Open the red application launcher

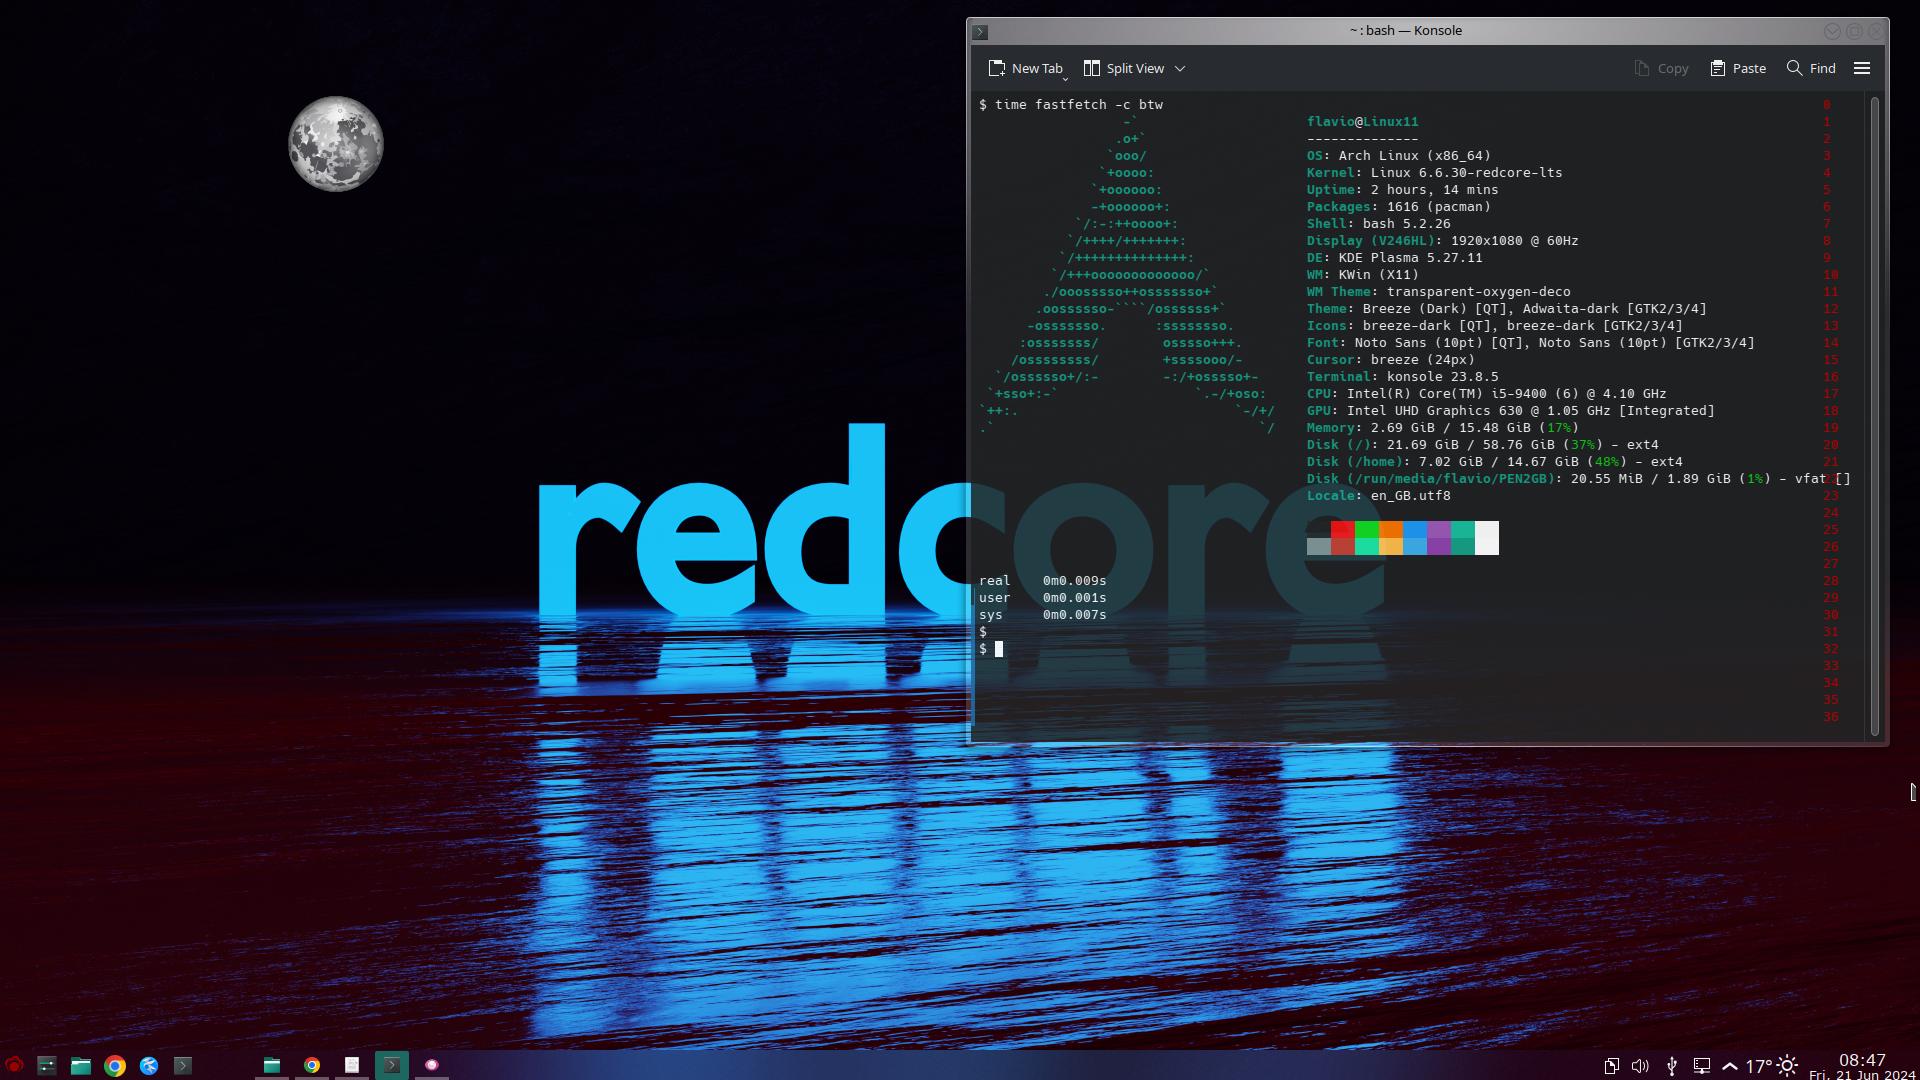click(14, 1065)
